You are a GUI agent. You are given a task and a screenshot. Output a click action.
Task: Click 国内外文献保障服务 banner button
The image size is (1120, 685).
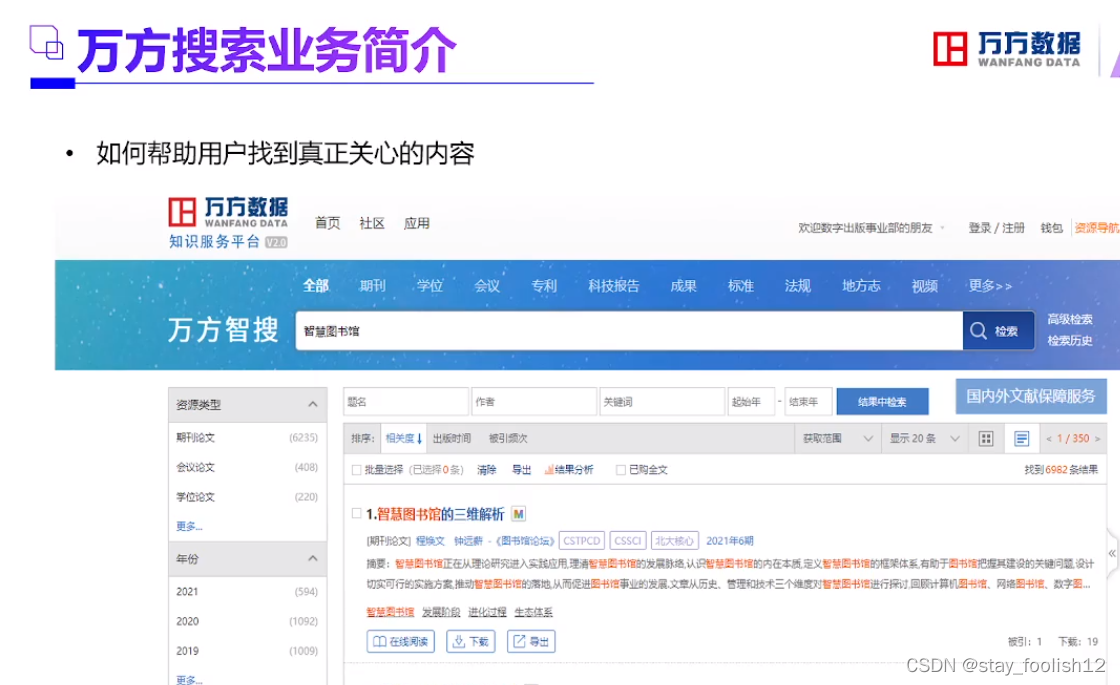click(x=1031, y=396)
